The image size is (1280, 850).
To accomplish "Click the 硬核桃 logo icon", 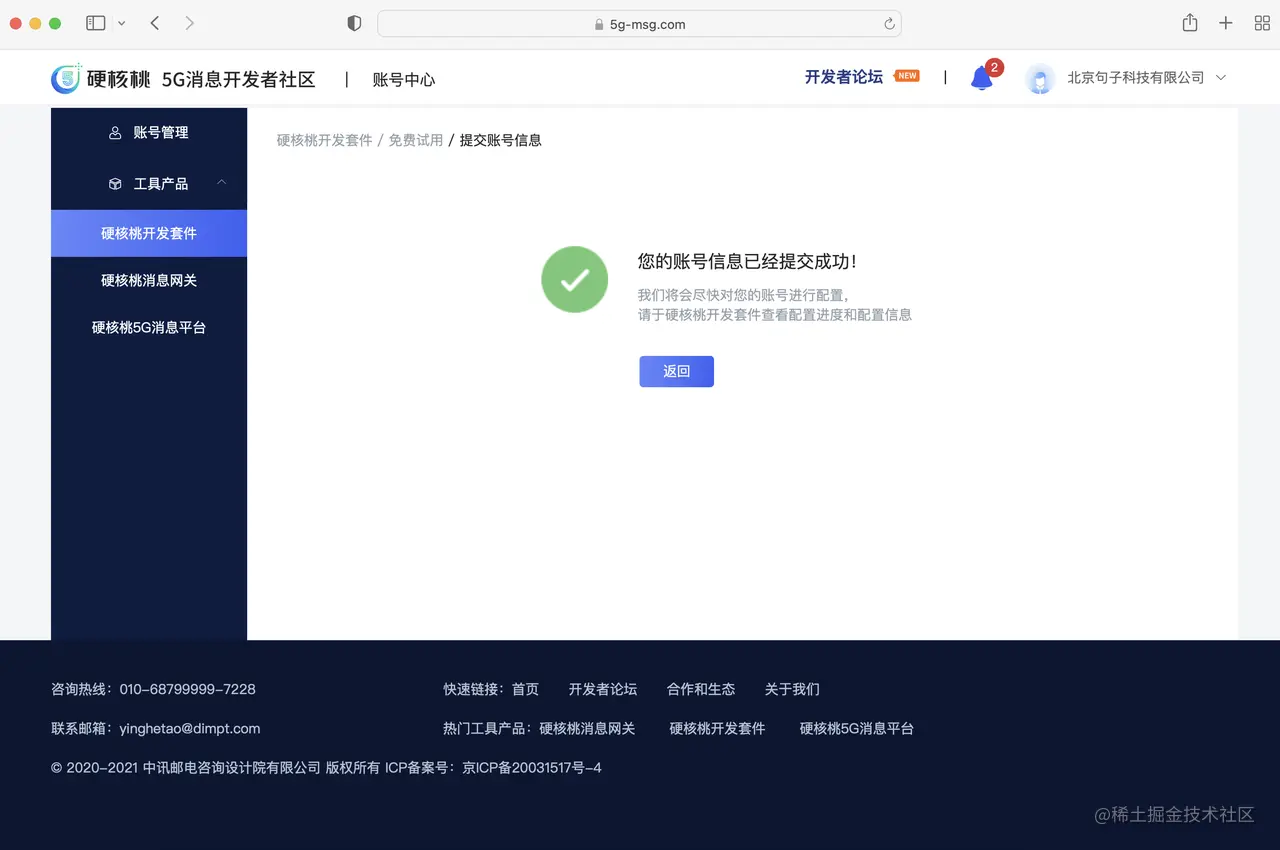I will pyautogui.click(x=66, y=79).
